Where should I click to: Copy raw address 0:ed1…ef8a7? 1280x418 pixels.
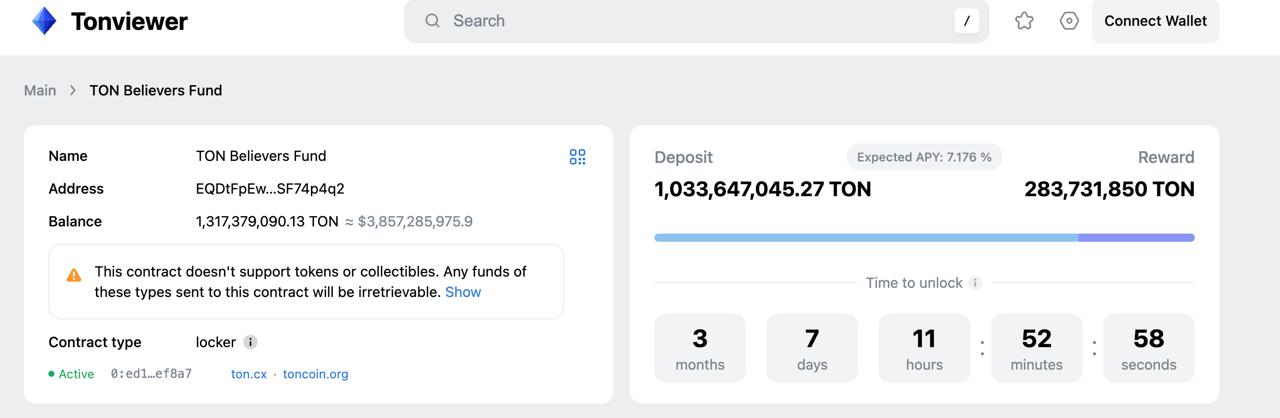(151, 374)
